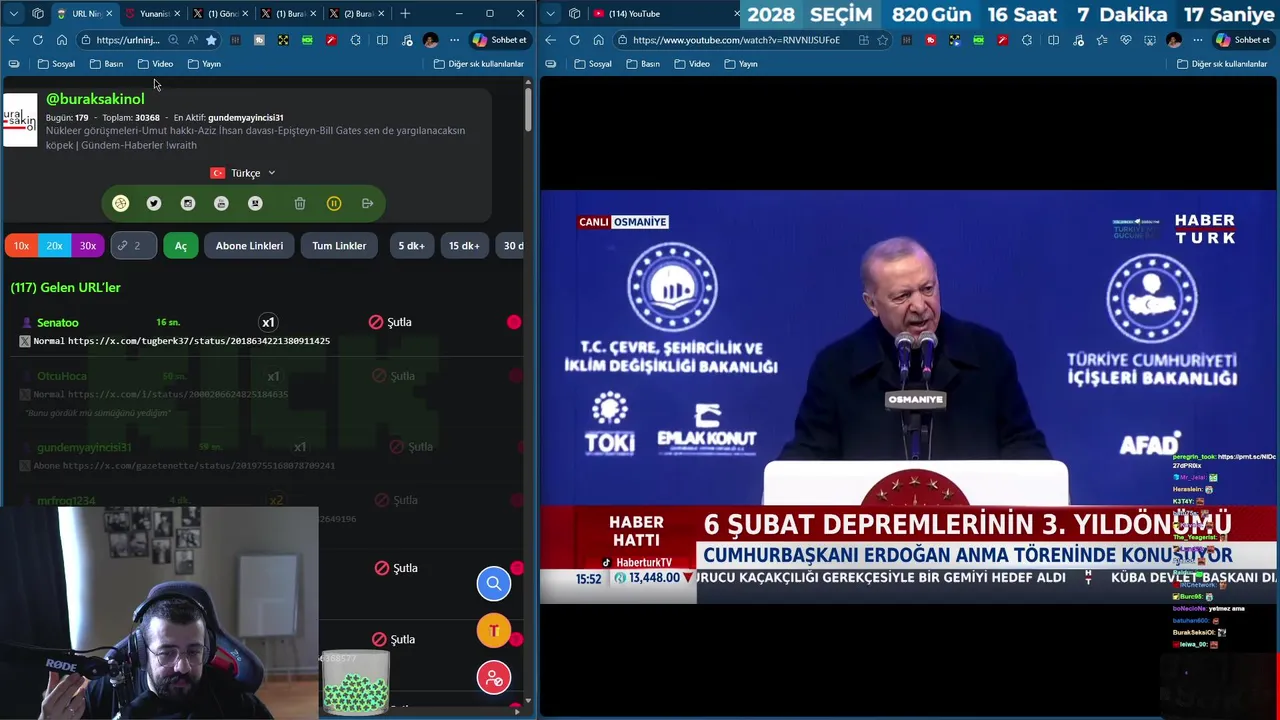
Task: Open the left browser's three-dot menu
Action: tap(454, 40)
